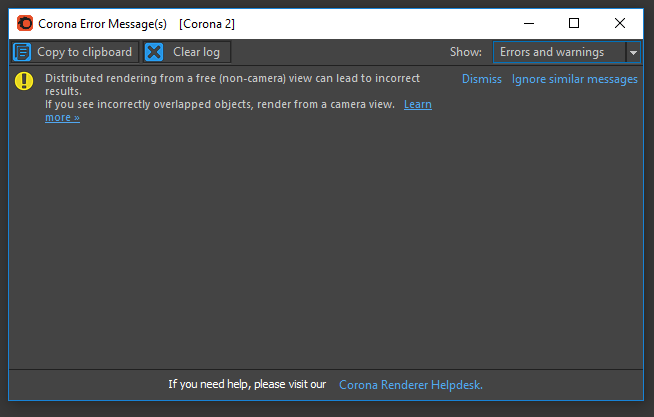The width and height of the screenshot is (654, 417).
Task: Click the clipboard document icon
Action: tap(22, 52)
